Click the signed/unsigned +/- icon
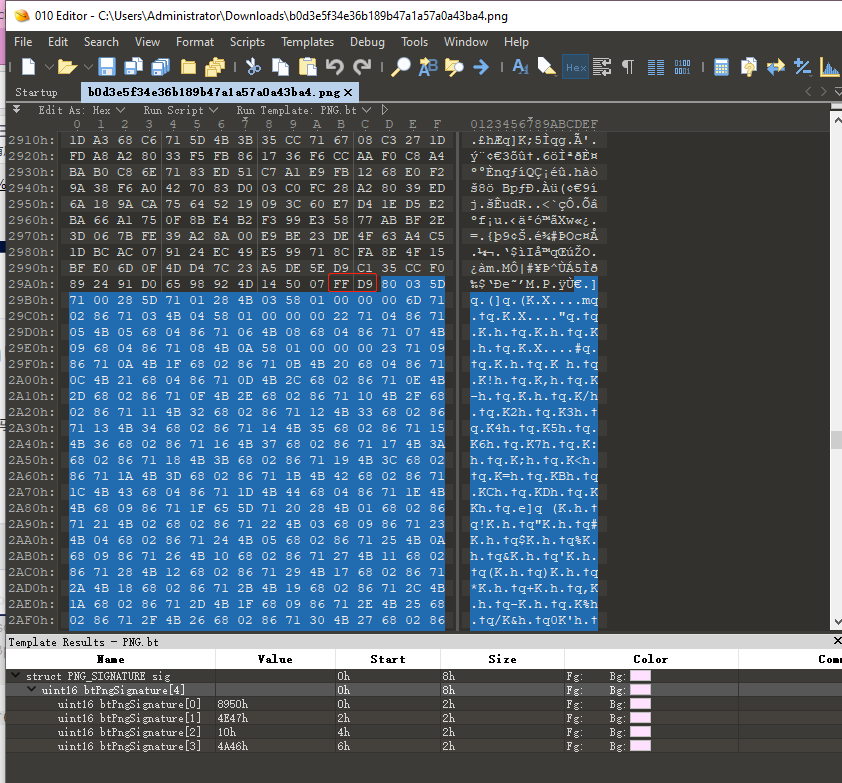Image resolution: width=842 pixels, height=783 pixels. coord(802,67)
